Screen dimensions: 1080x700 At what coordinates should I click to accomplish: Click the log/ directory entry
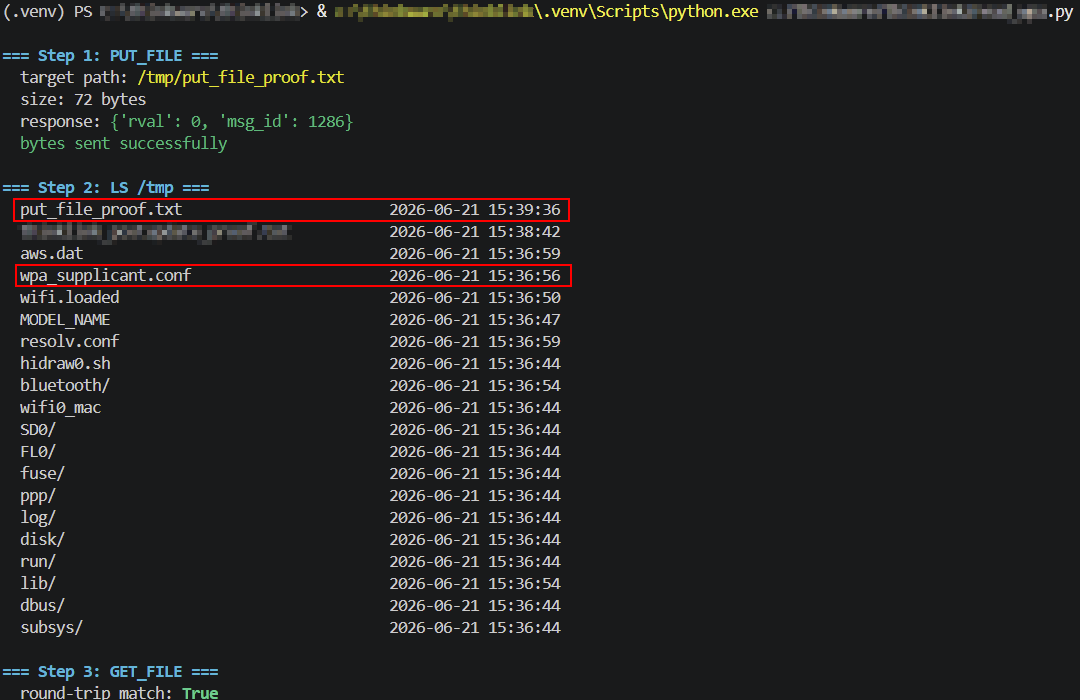point(38,518)
